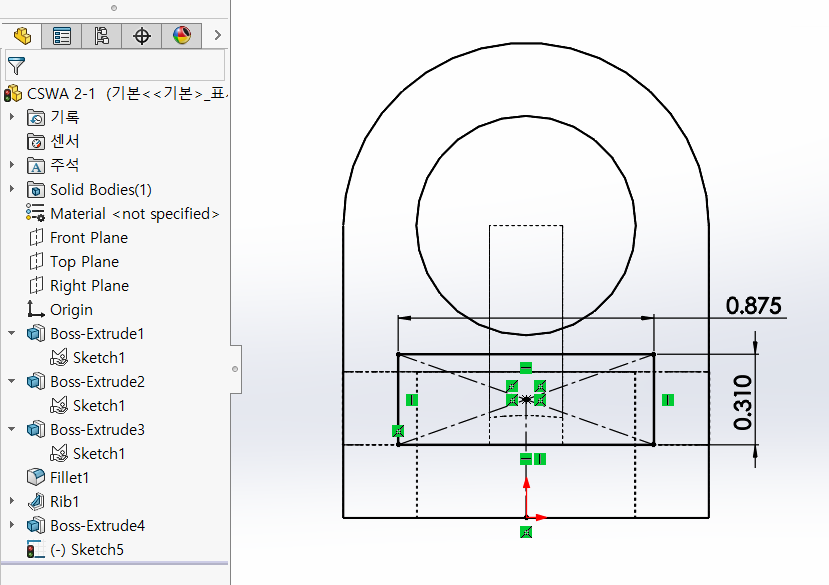The height and width of the screenshot is (585, 829).
Task: Click the Boss-Extrude2 feature icon
Action: pos(35,381)
